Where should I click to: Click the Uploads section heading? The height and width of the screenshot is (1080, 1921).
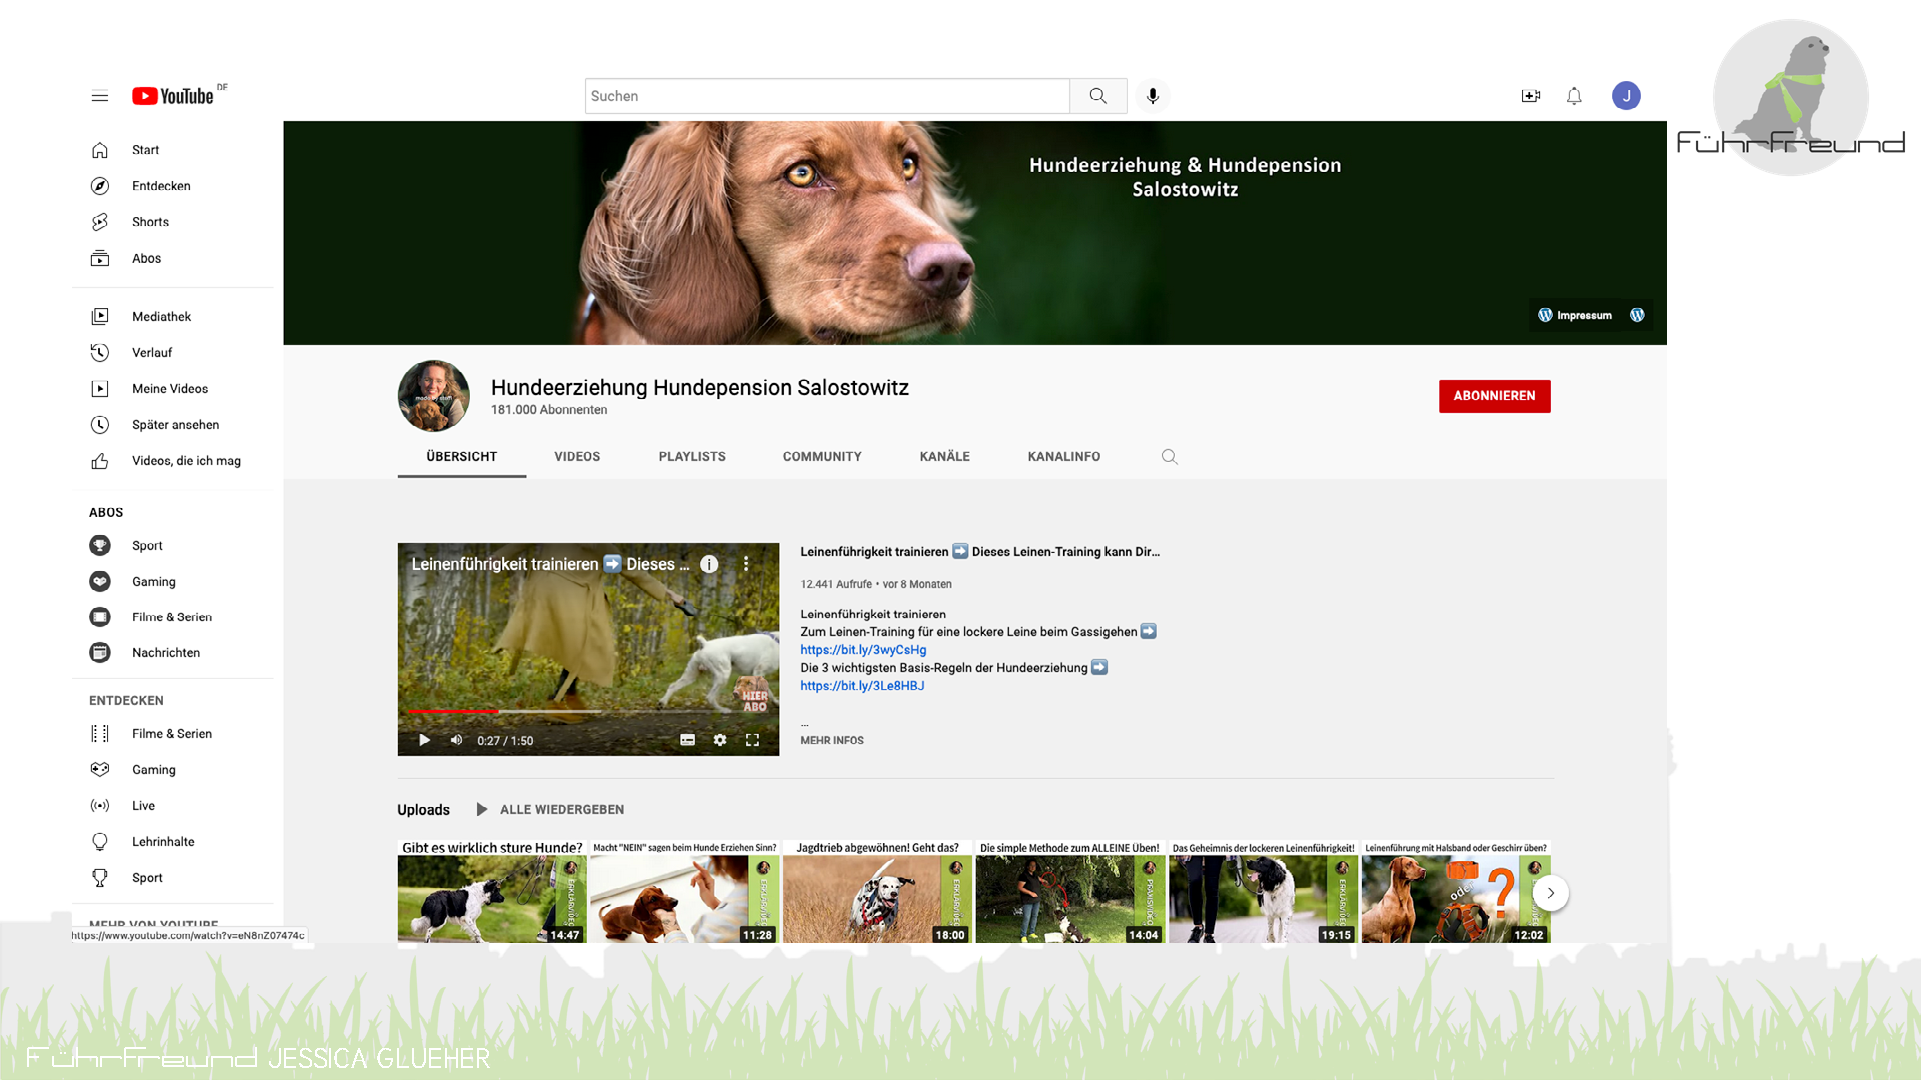pyautogui.click(x=423, y=810)
